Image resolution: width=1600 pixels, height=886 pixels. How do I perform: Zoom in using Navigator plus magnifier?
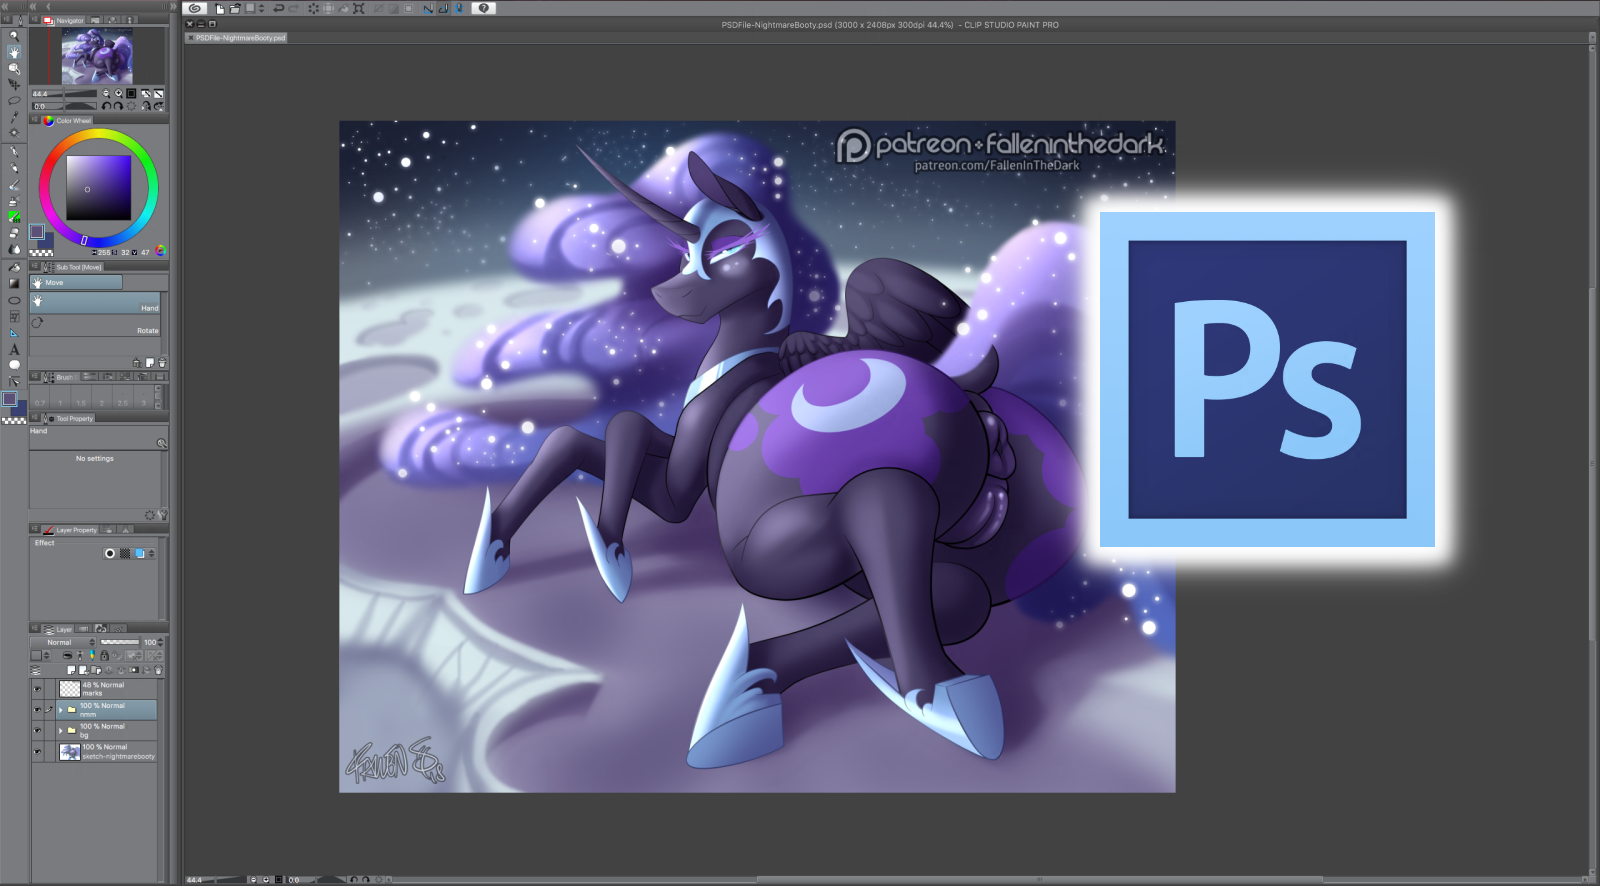tap(118, 93)
